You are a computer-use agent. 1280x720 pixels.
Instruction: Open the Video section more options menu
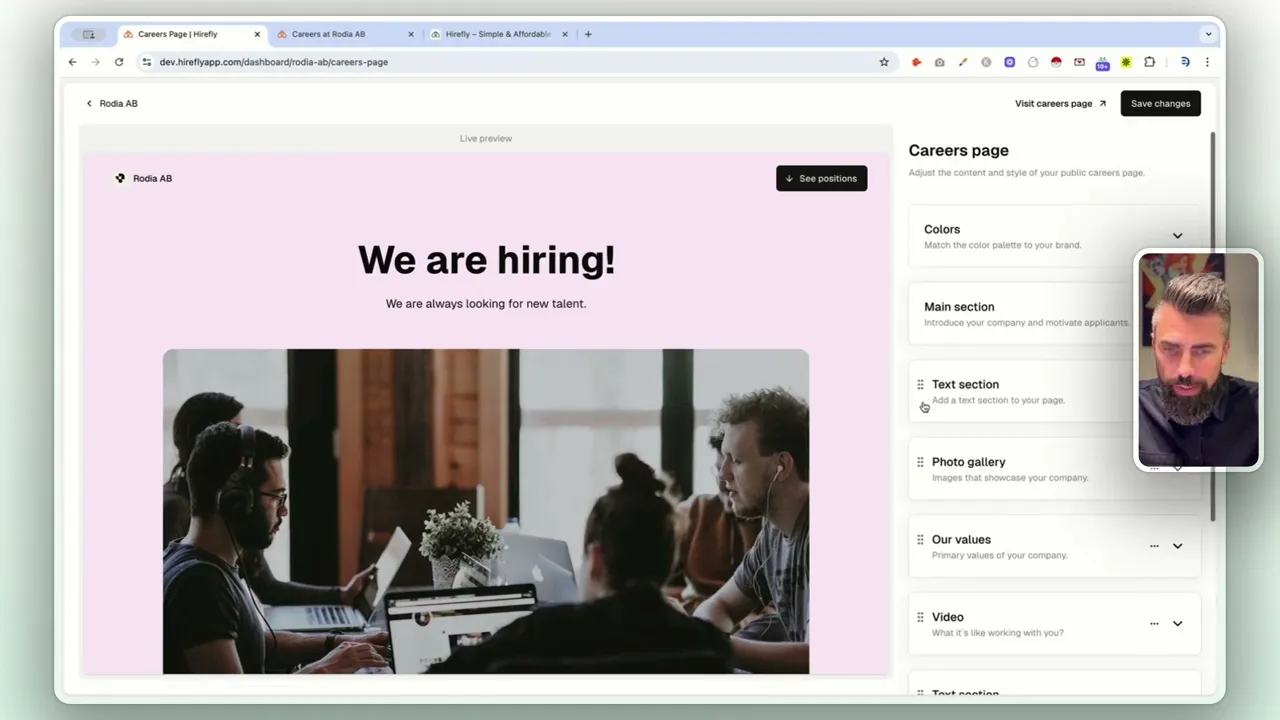click(1154, 624)
